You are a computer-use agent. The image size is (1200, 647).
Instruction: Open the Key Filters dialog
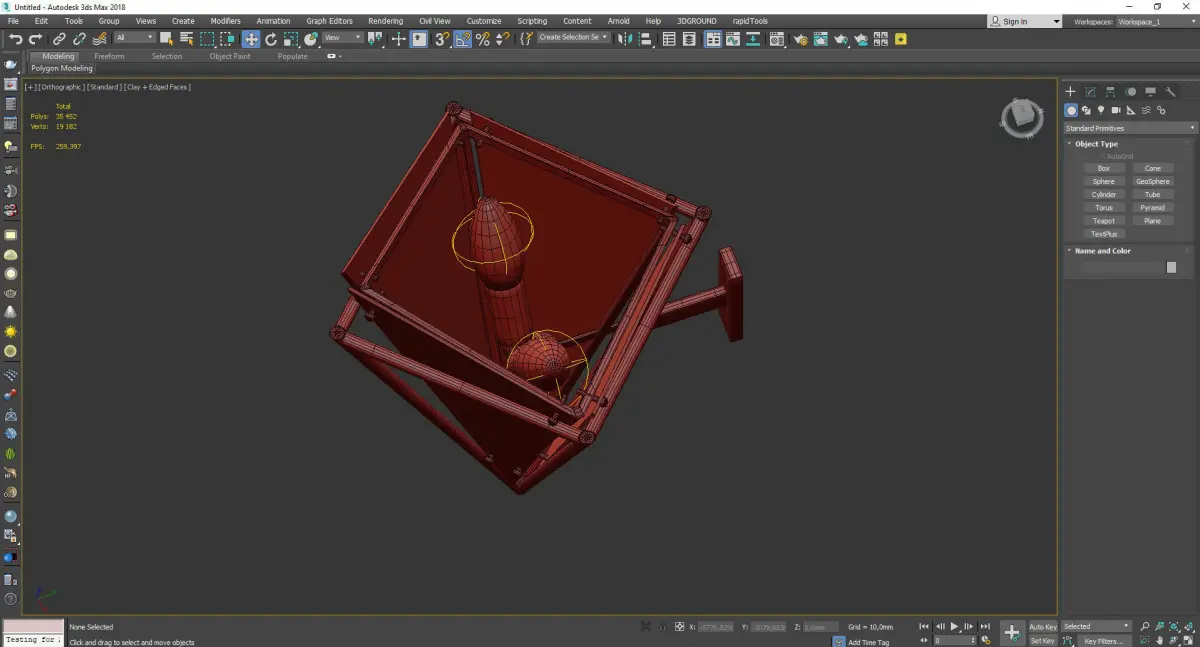tap(1103, 641)
